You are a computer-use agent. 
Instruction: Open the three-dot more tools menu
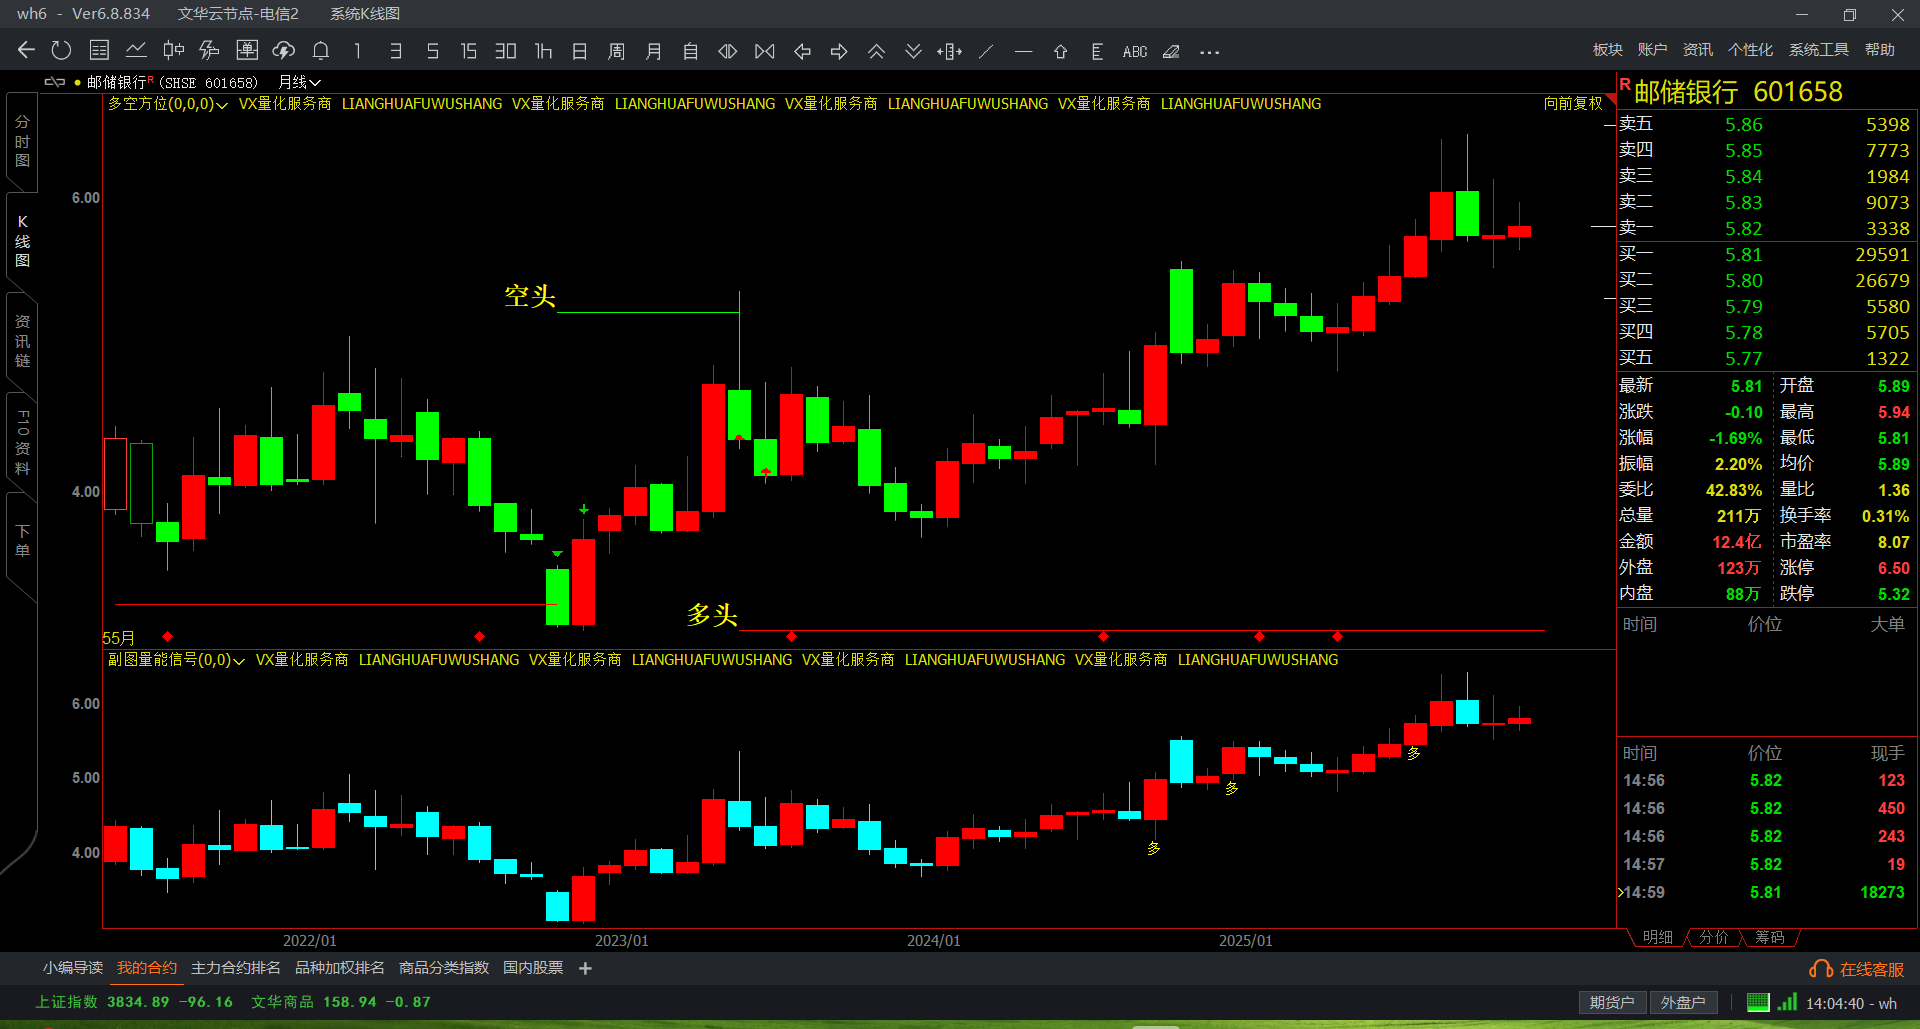pos(1209,52)
